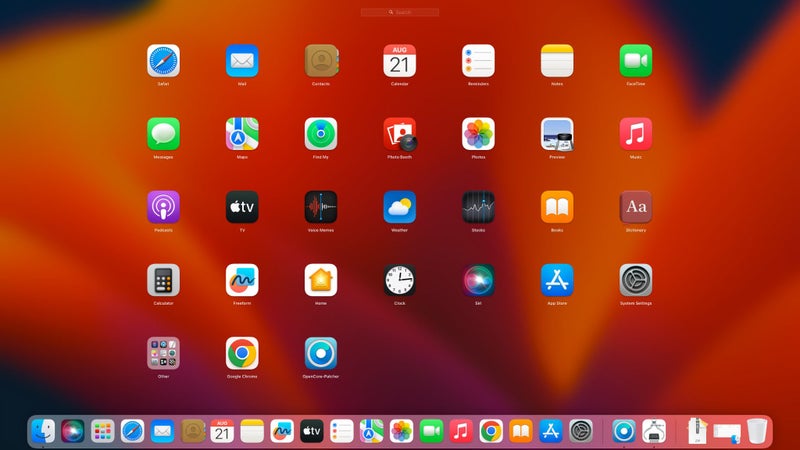Open Mail from the Dock
Viewport: 800px width, 450px height.
162,432
